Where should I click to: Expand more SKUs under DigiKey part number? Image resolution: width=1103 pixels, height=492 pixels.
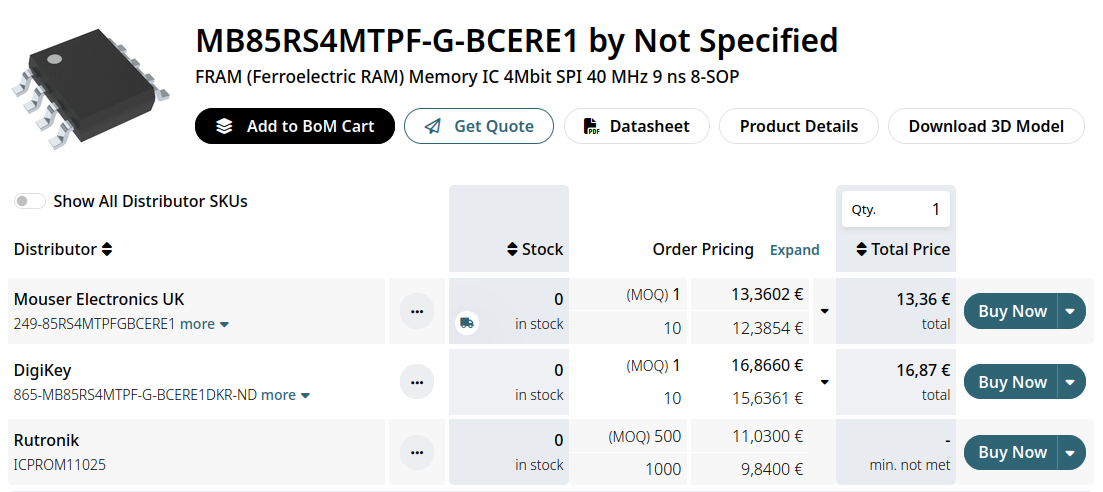click(x=285, y=395)
